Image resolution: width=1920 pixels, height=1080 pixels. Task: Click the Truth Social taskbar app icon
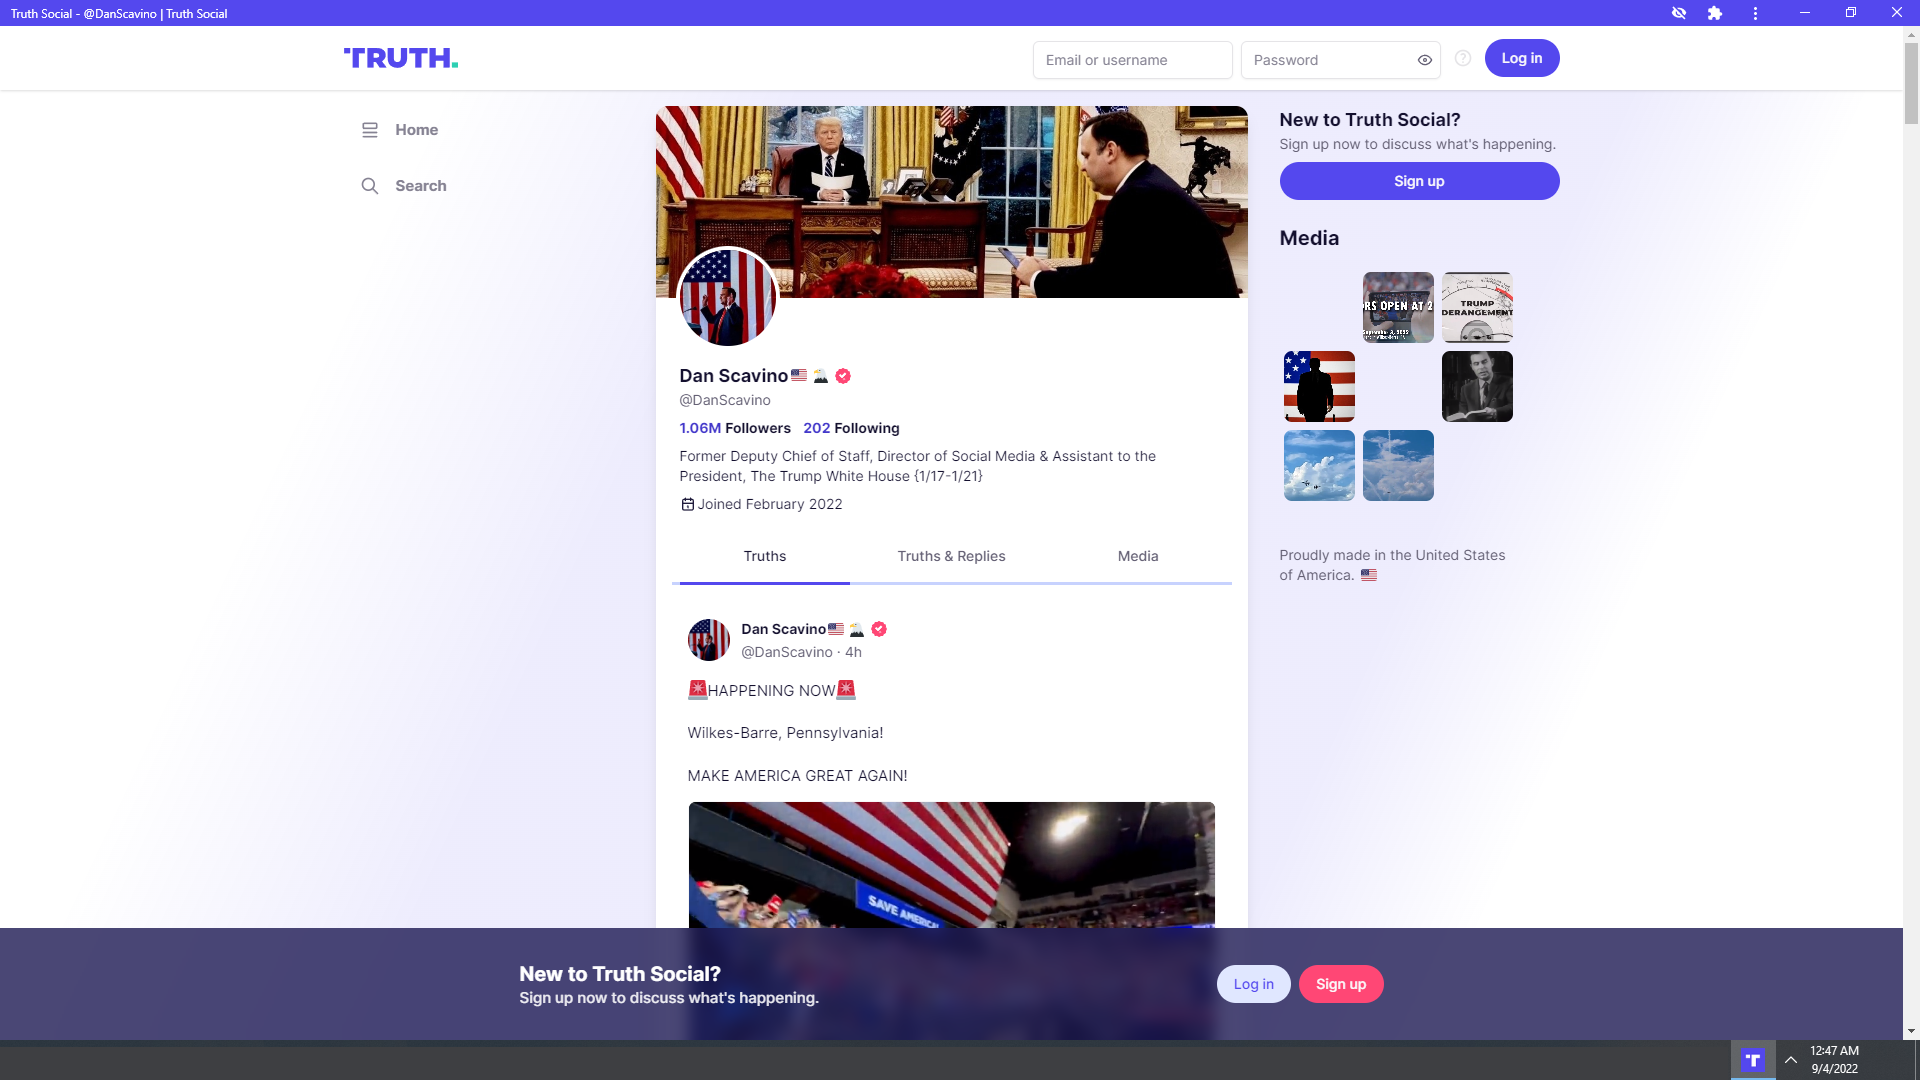point(1753,1060)
